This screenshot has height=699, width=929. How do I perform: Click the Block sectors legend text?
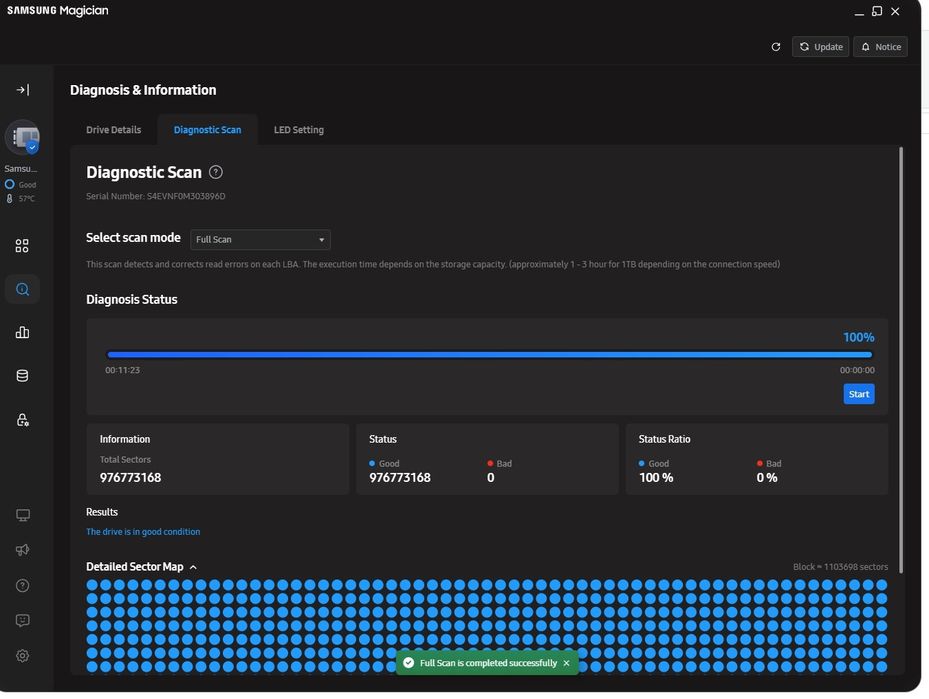click(x=840, y=567)
